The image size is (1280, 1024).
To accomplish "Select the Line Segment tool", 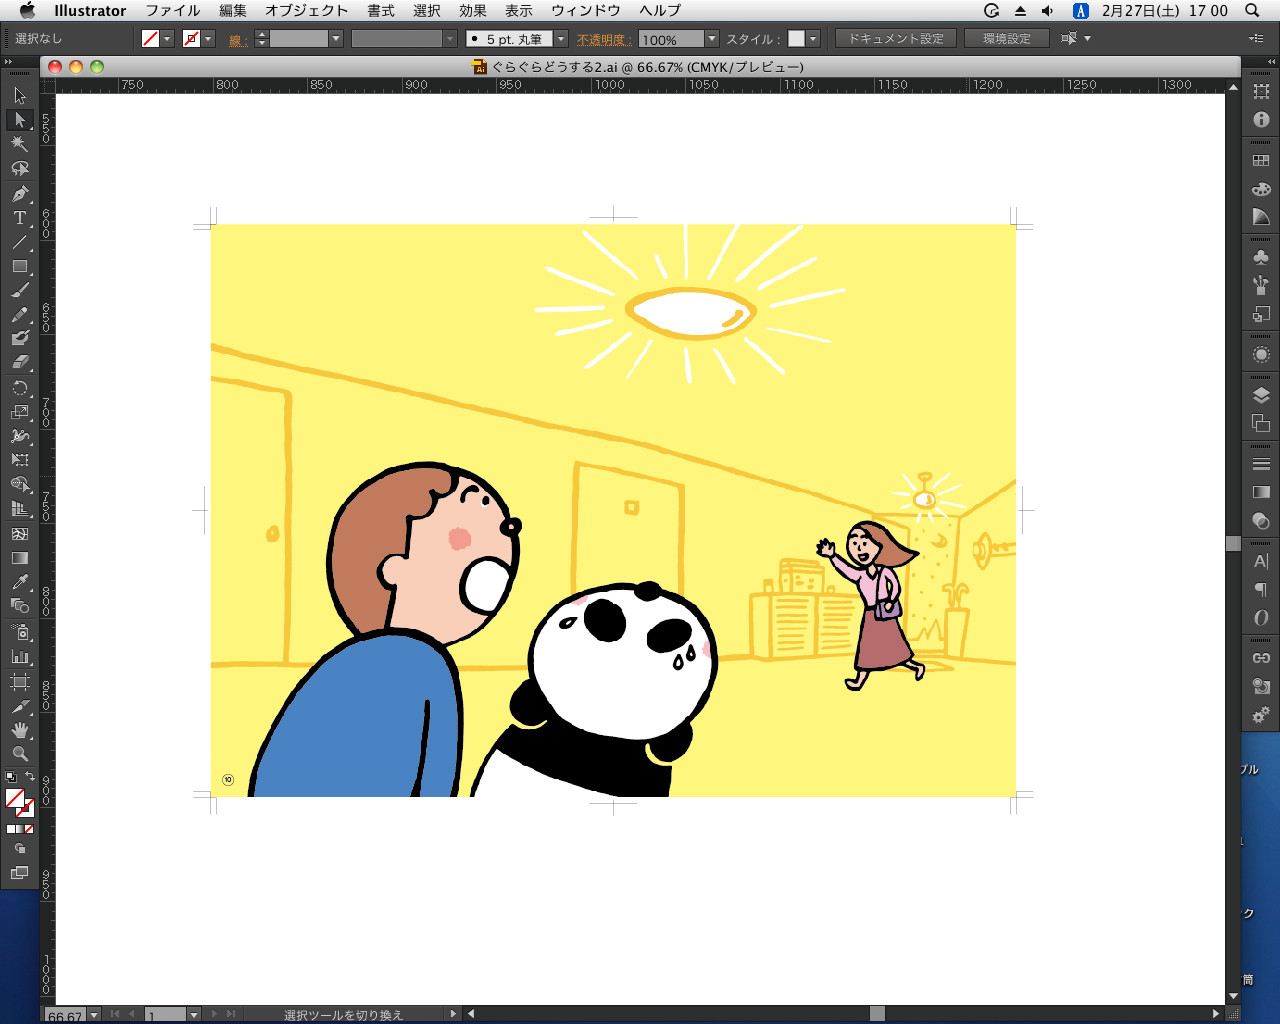I will tap(20, 242).
